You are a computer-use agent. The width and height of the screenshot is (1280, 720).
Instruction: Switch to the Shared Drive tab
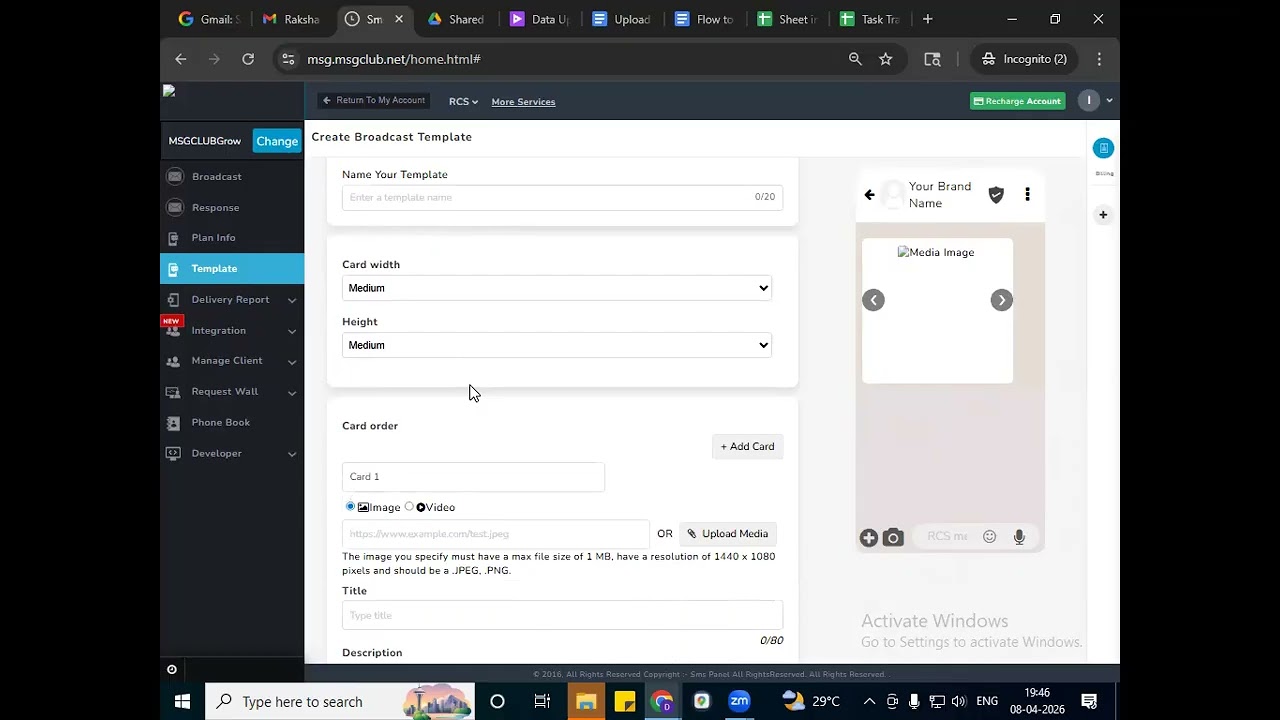(457, 19)
